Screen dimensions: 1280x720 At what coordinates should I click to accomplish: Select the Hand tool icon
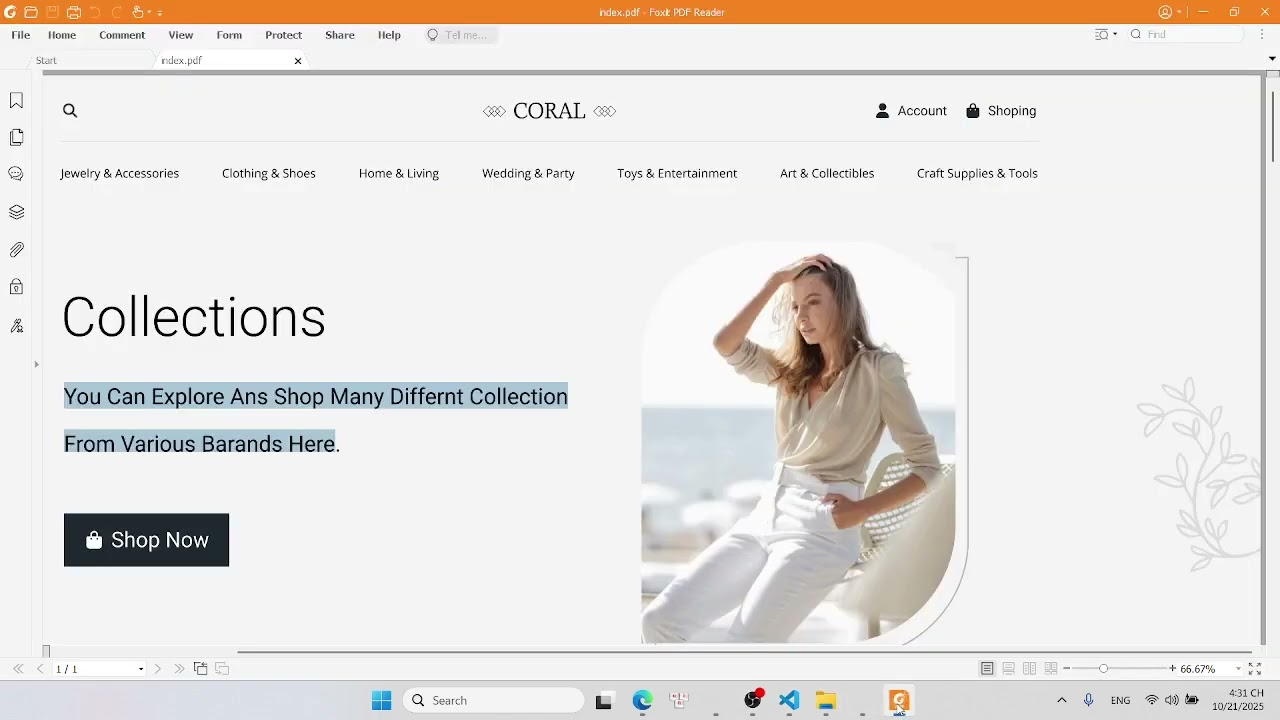(x=138, y=12)
